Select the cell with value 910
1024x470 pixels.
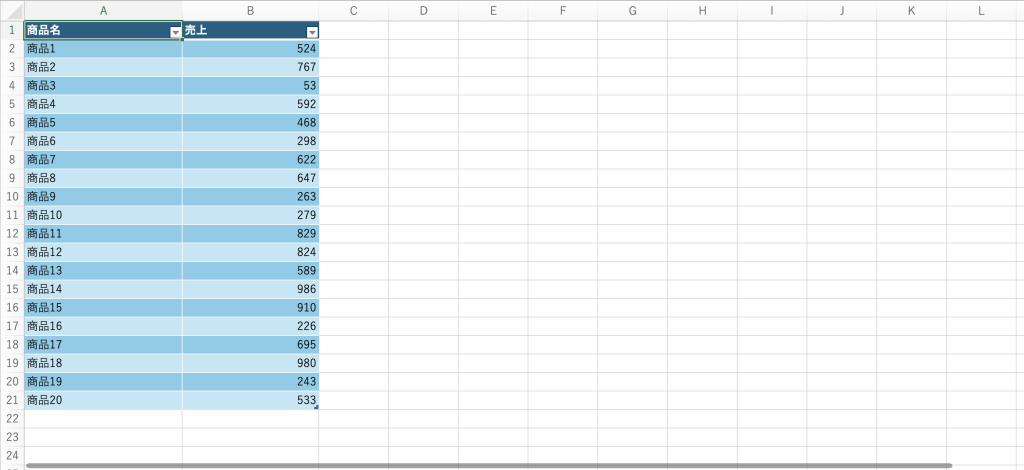click(250, 307)
